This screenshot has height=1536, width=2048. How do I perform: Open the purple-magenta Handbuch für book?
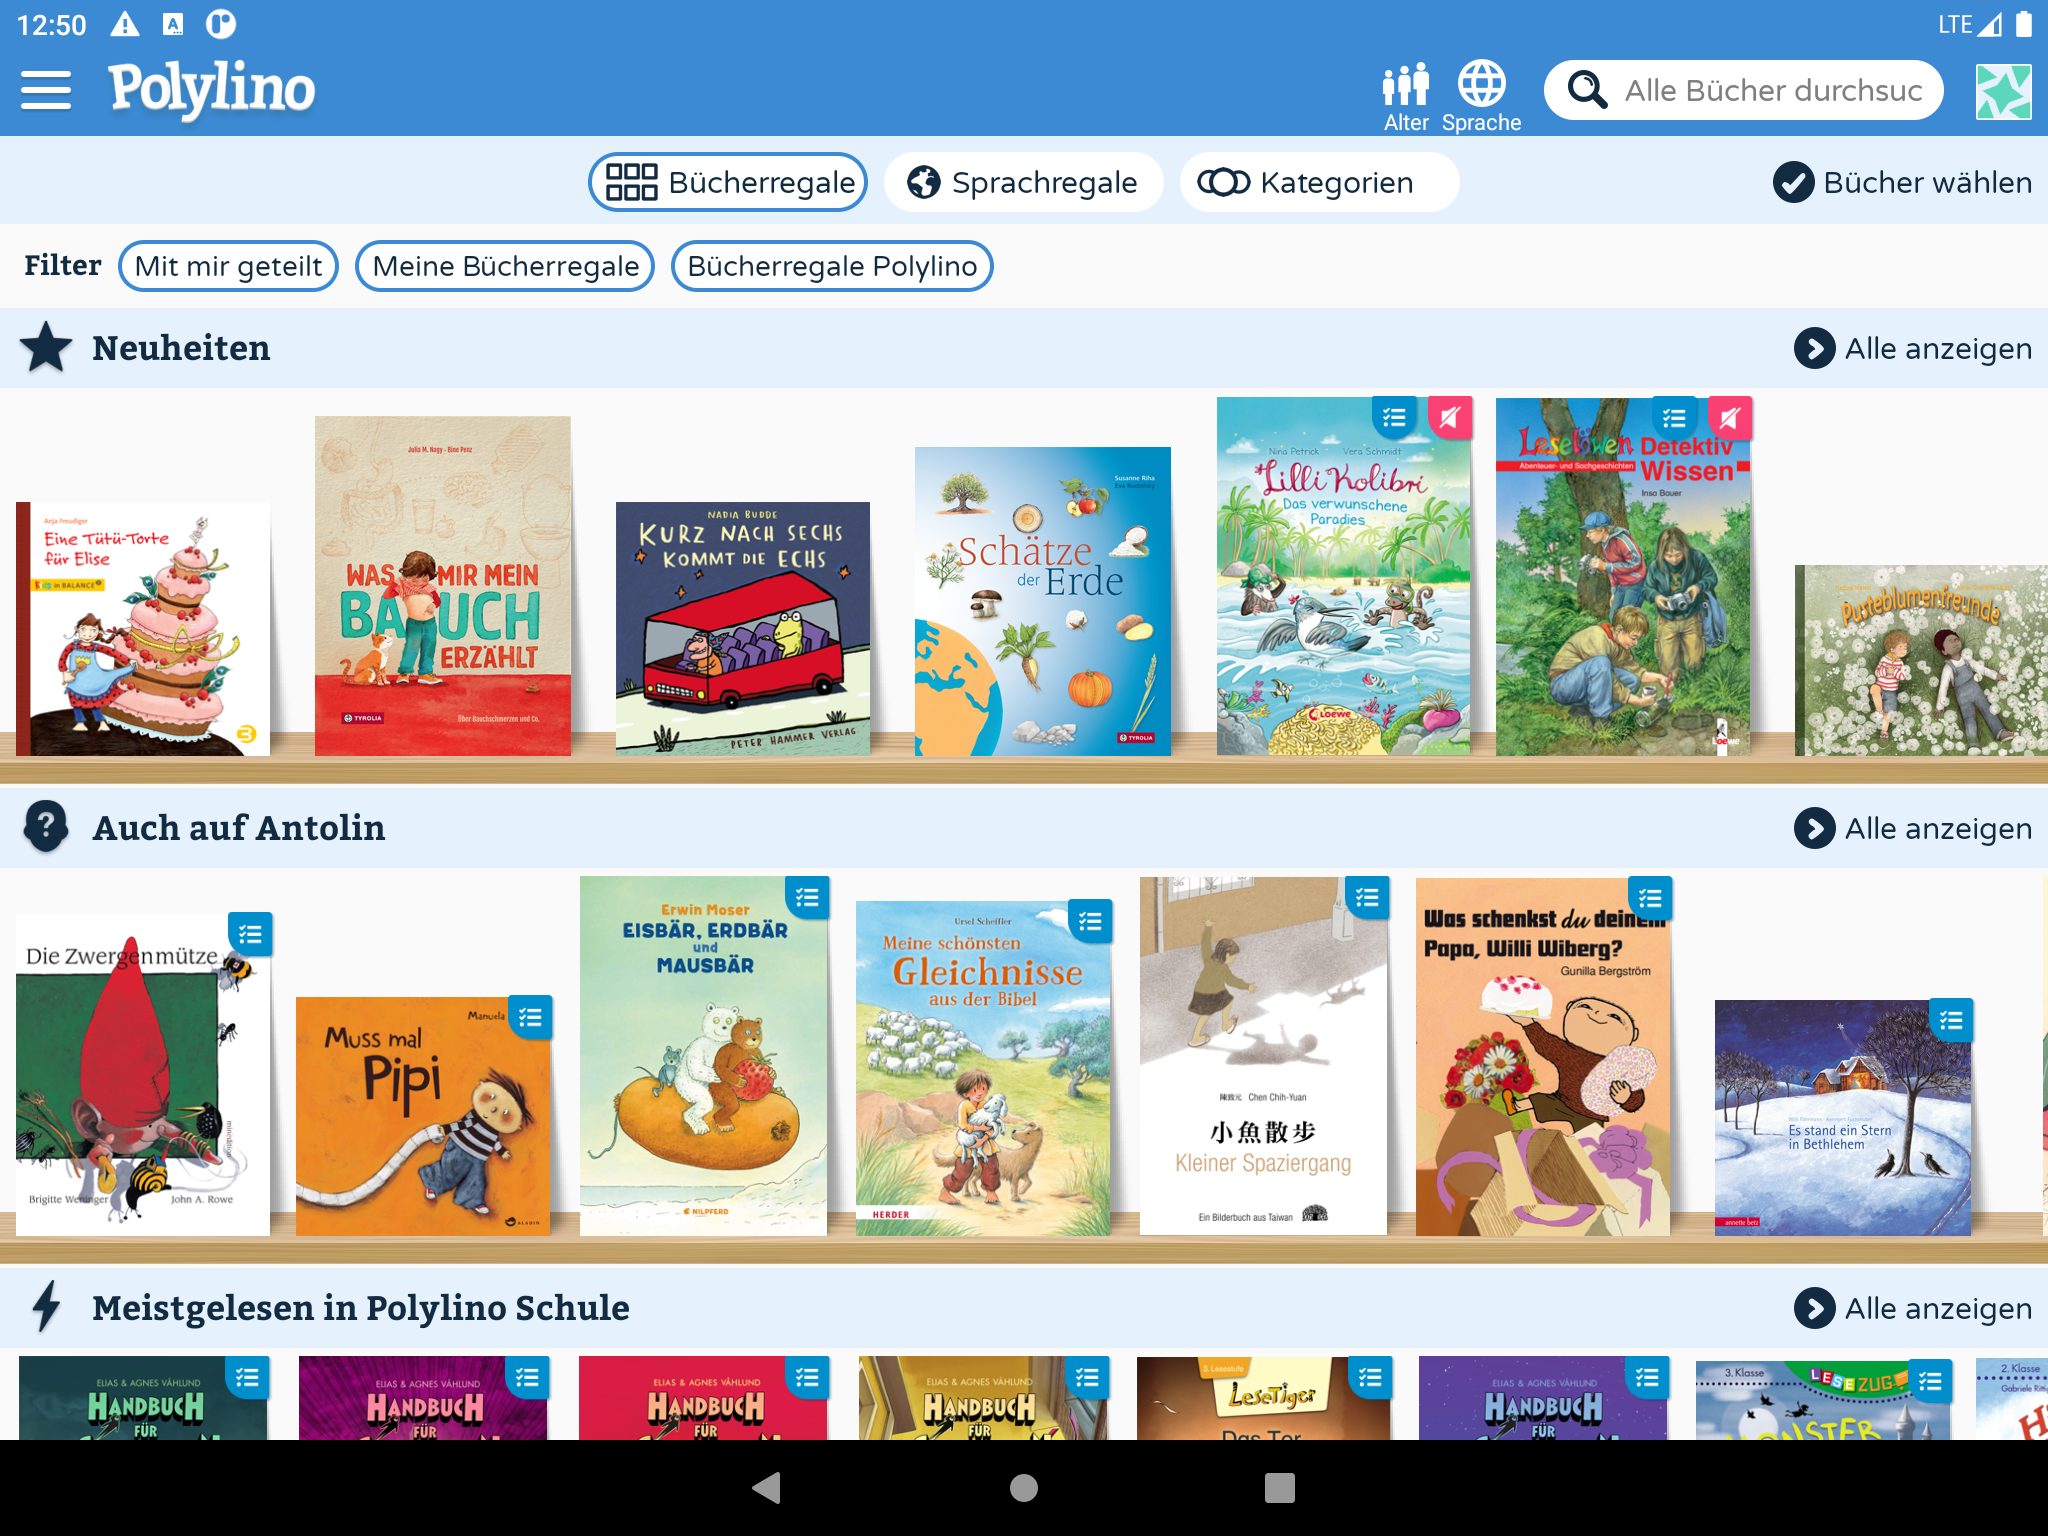click(423, 1398)
